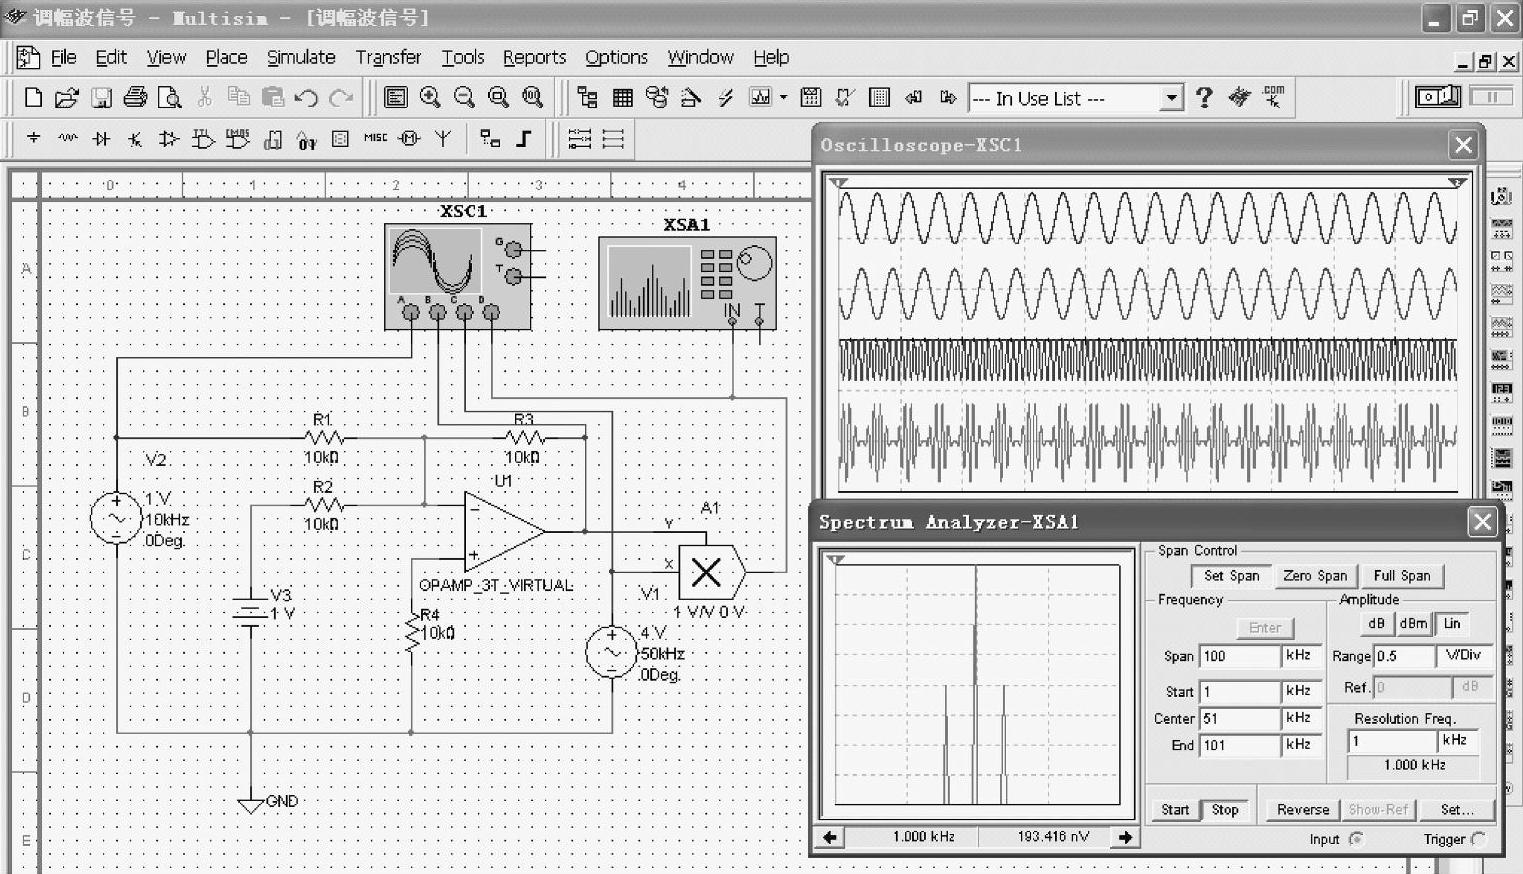Screen dimensions: 1523x874
Task: Click the Help question mark icon
Action: [x=1204, y=97]
